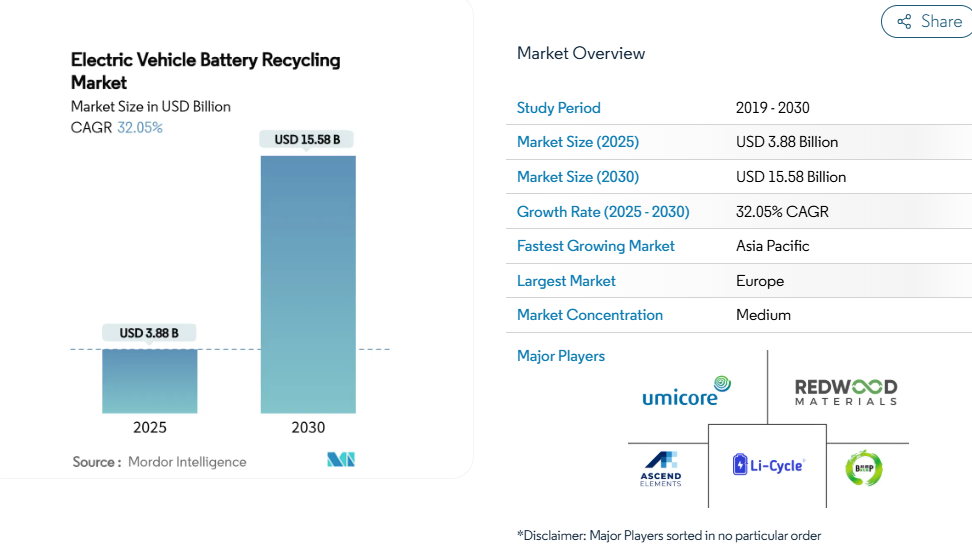
Task: Click the Major Players heading
Action: pyautogui.click(x=560, y=356)
